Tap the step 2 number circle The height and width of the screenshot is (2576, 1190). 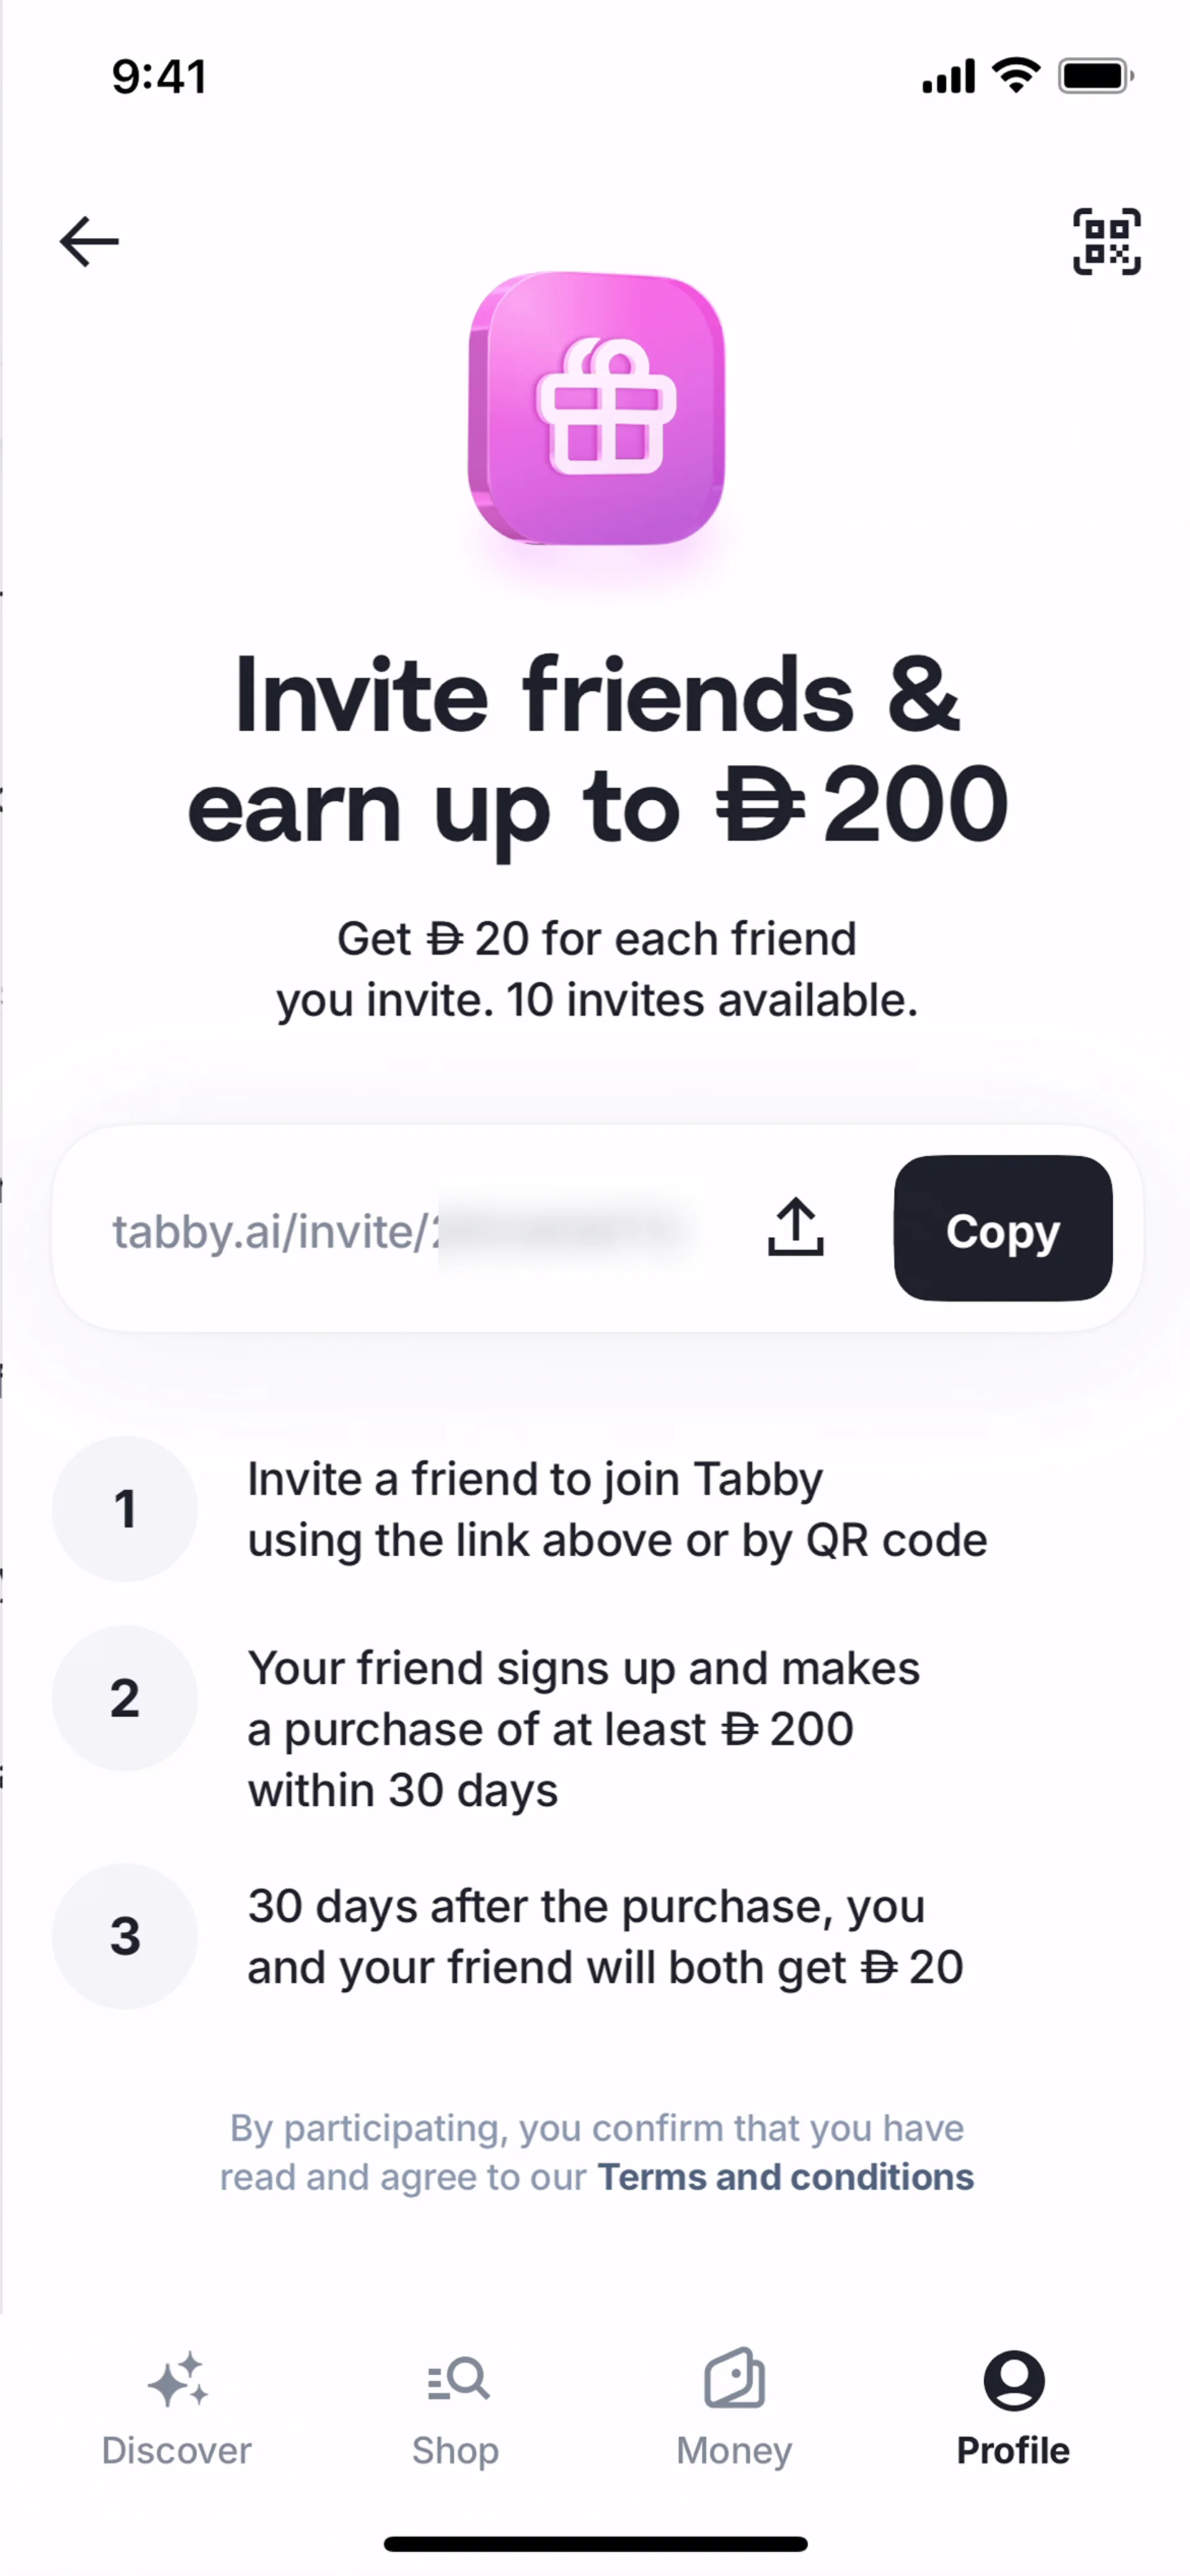tap(125, 1698)
